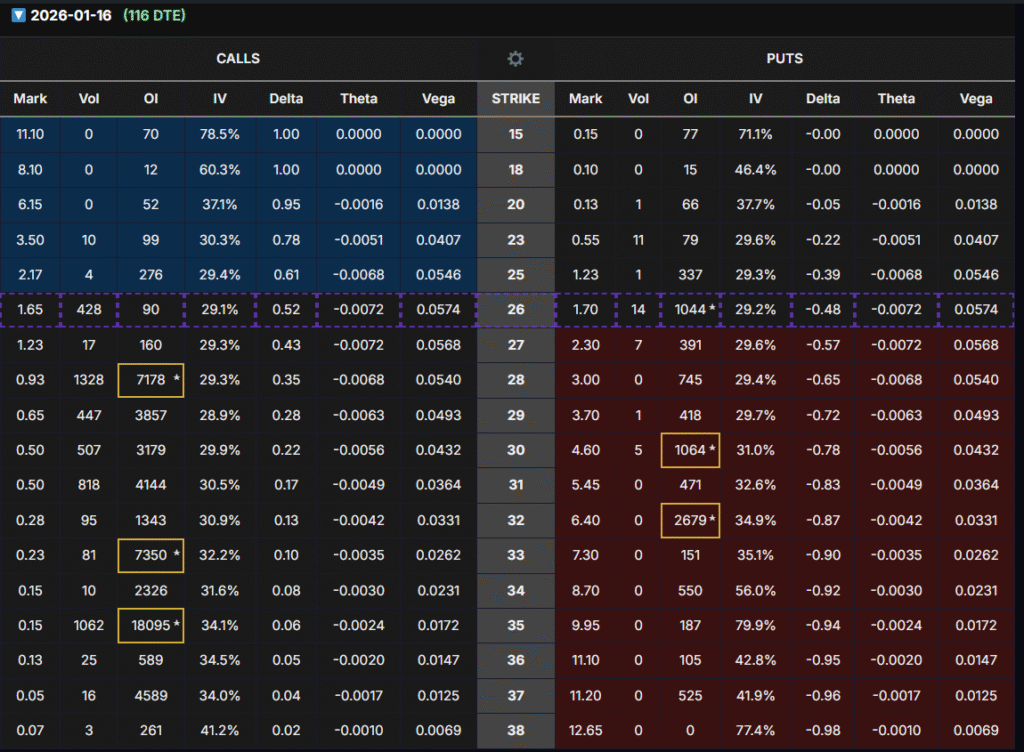The height and width of the screenshot is (752, 1024).
Task: Collapse the 2026-01-16 expiration section arrow
Action: [x=17, y=16]
